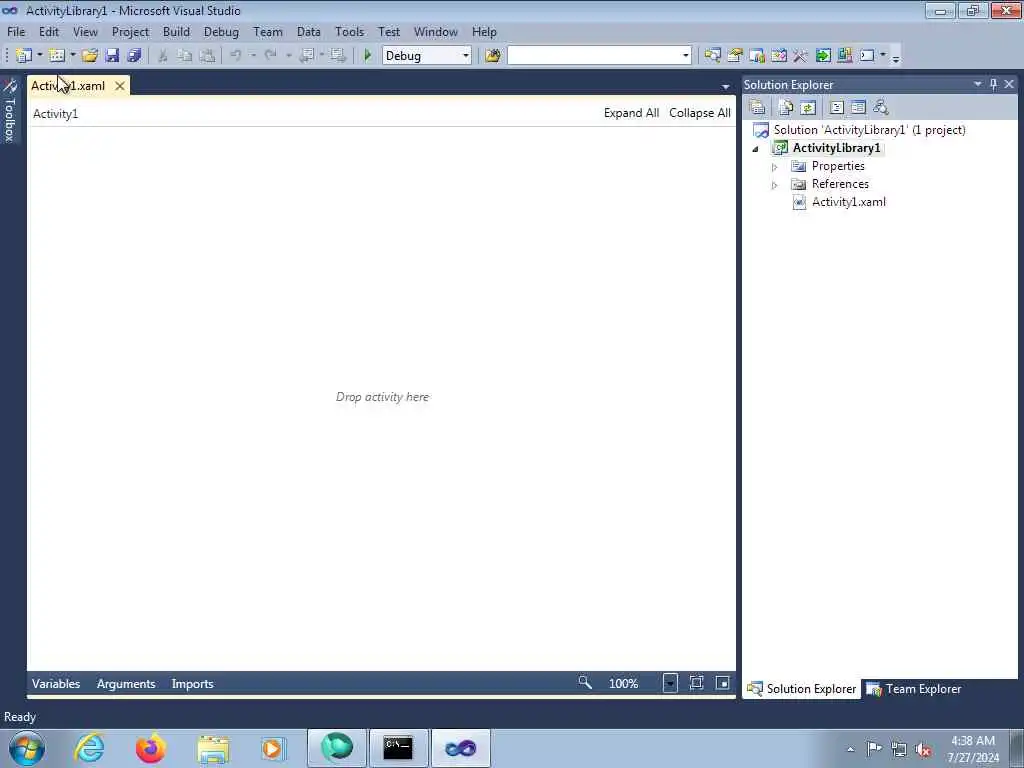Click Properties icon in Solution Explorer toolbar

758,107
